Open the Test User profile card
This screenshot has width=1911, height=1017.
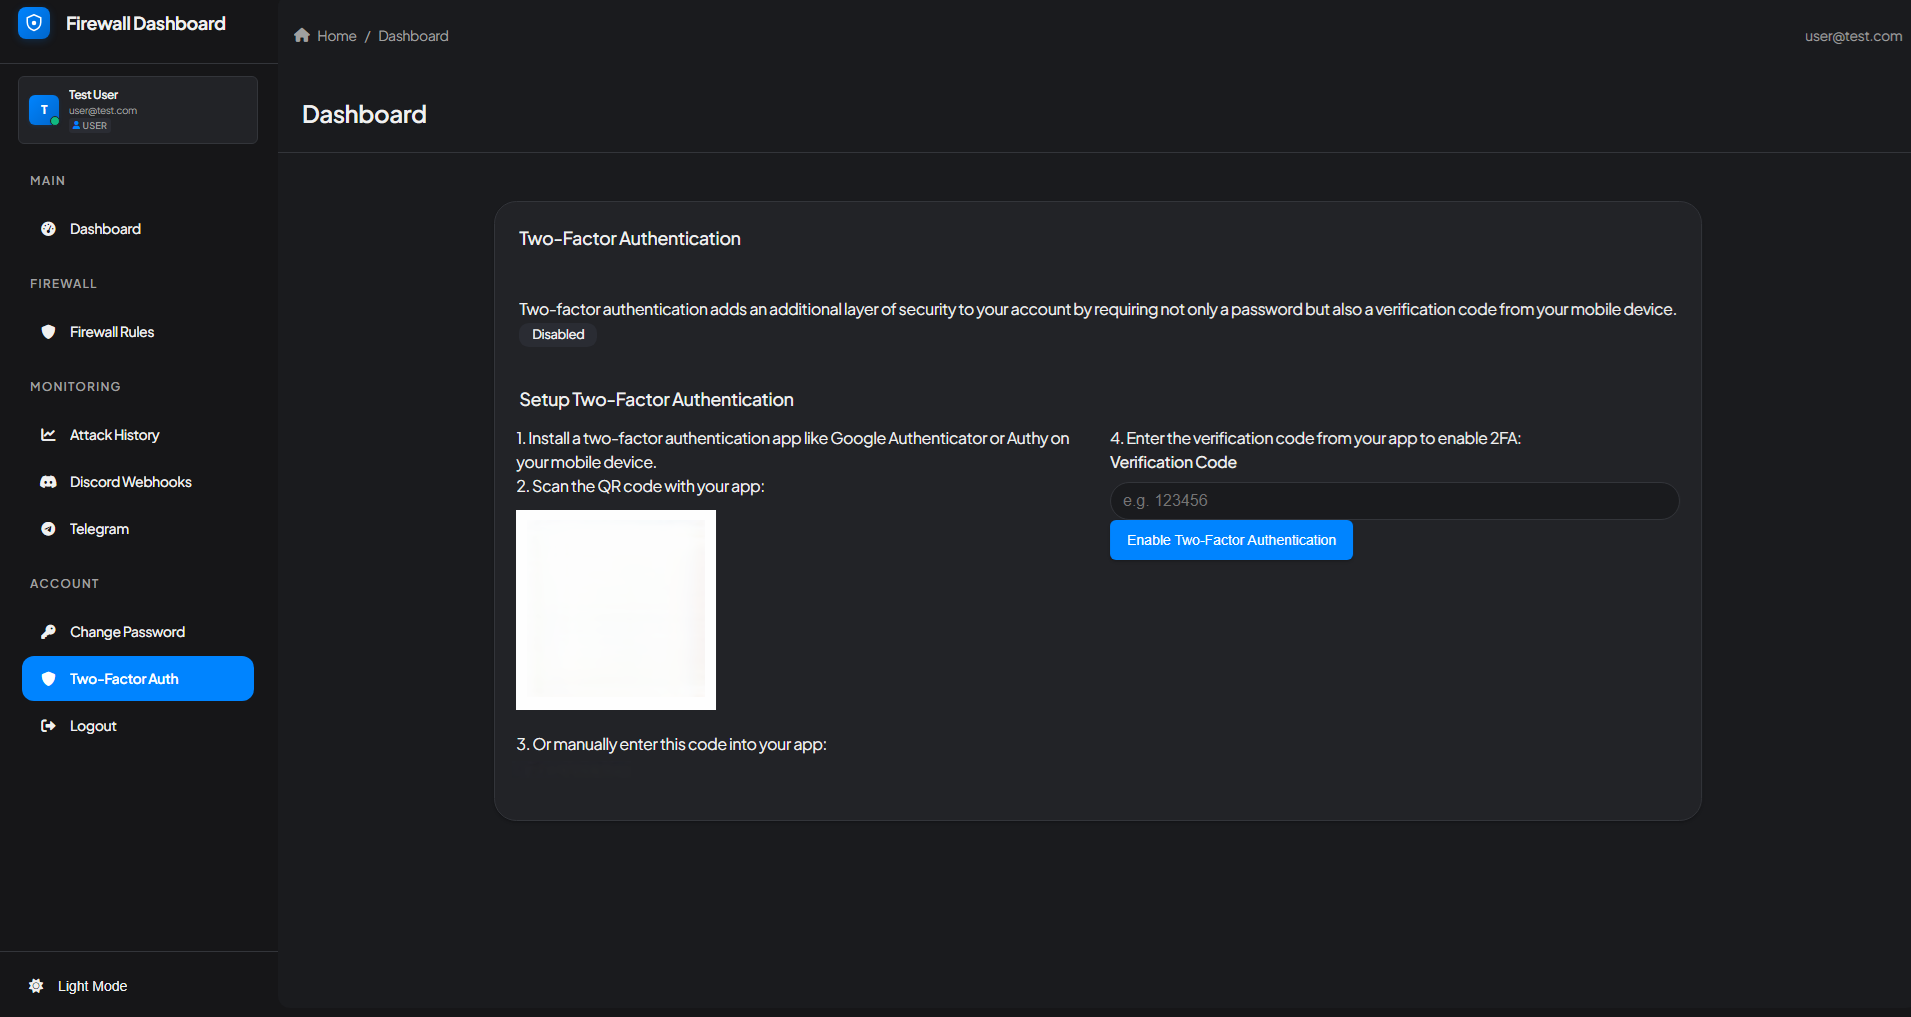[x=138, y=110]
